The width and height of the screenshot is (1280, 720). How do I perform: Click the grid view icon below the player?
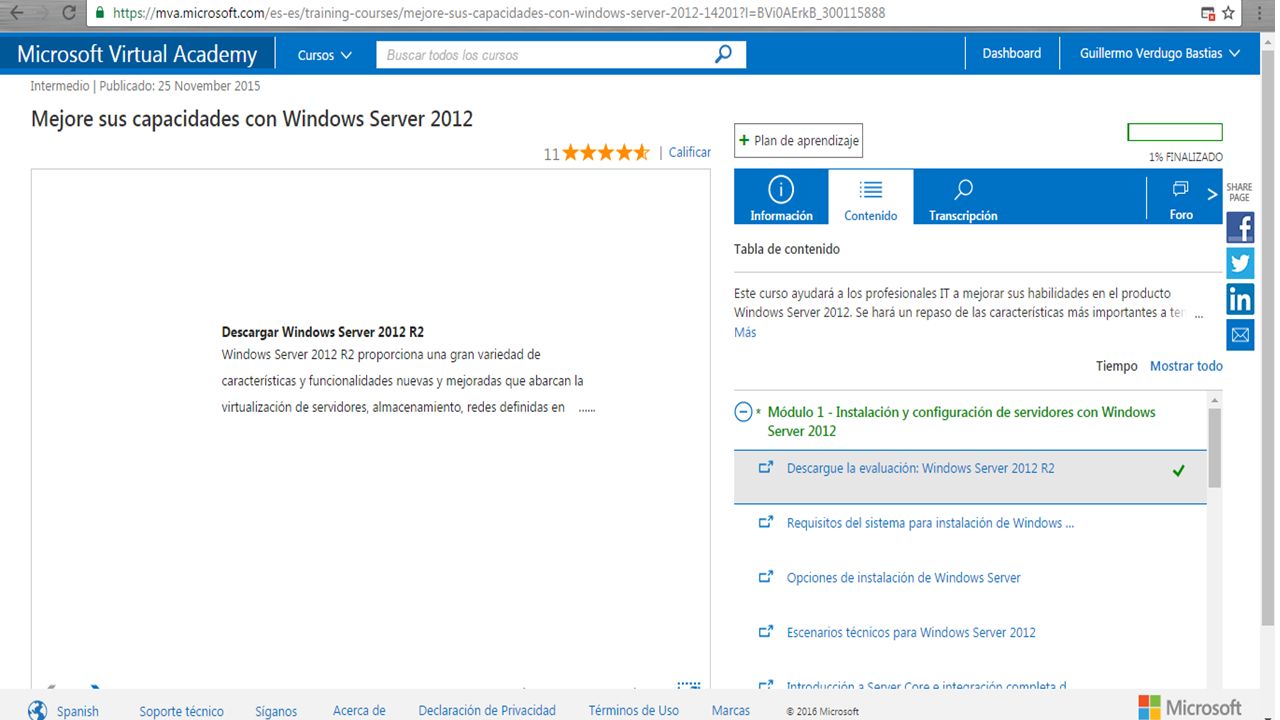(x=689, y=686)
